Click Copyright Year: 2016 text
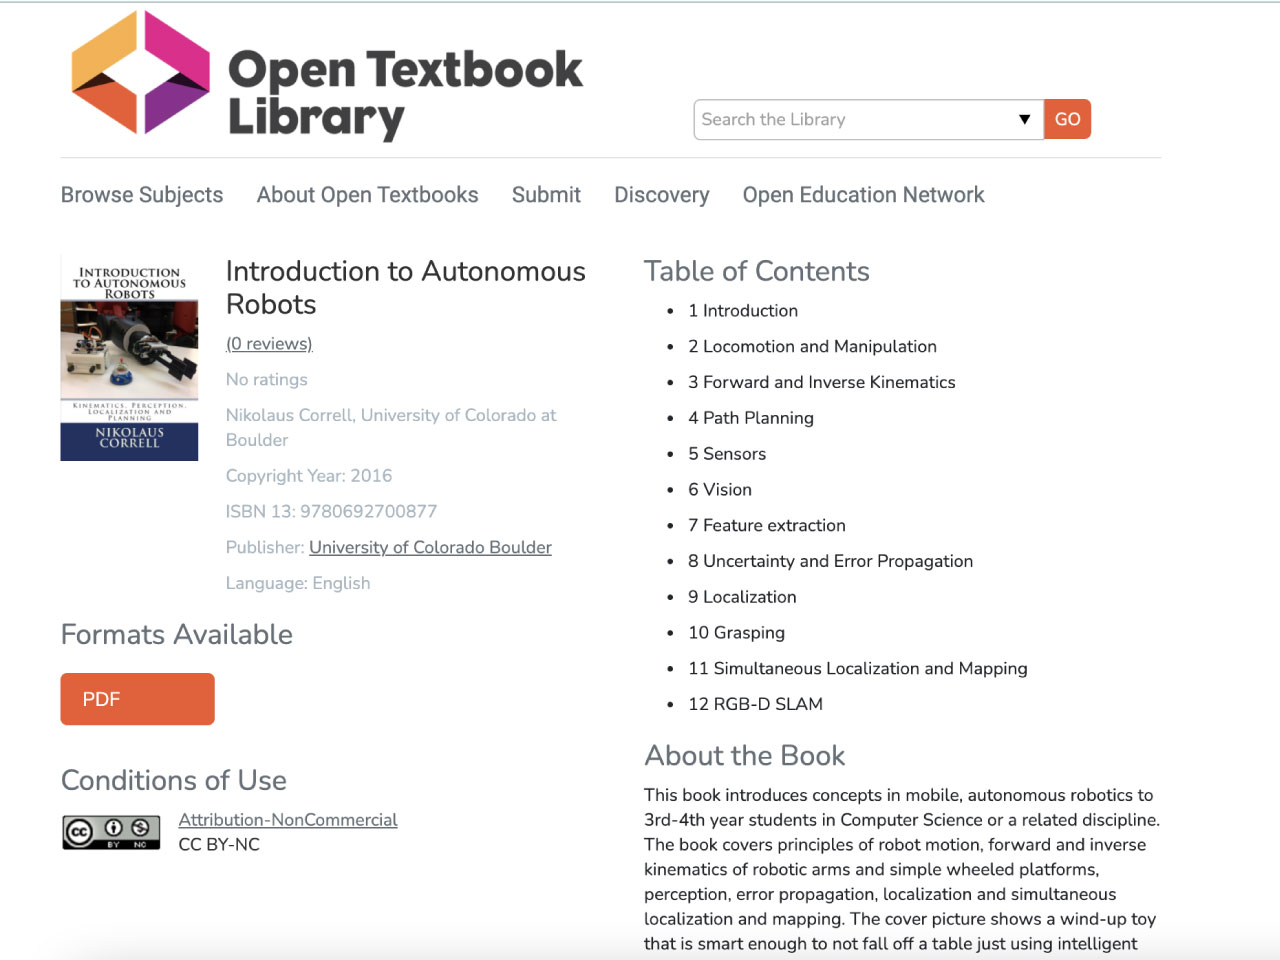The width and height of the screenshot is (1280, 960). click(309, 475)
